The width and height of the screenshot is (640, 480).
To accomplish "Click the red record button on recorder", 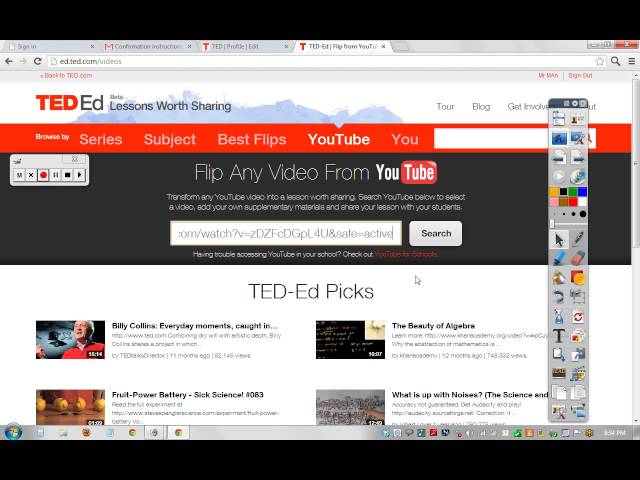I will (x=43, y=175).
